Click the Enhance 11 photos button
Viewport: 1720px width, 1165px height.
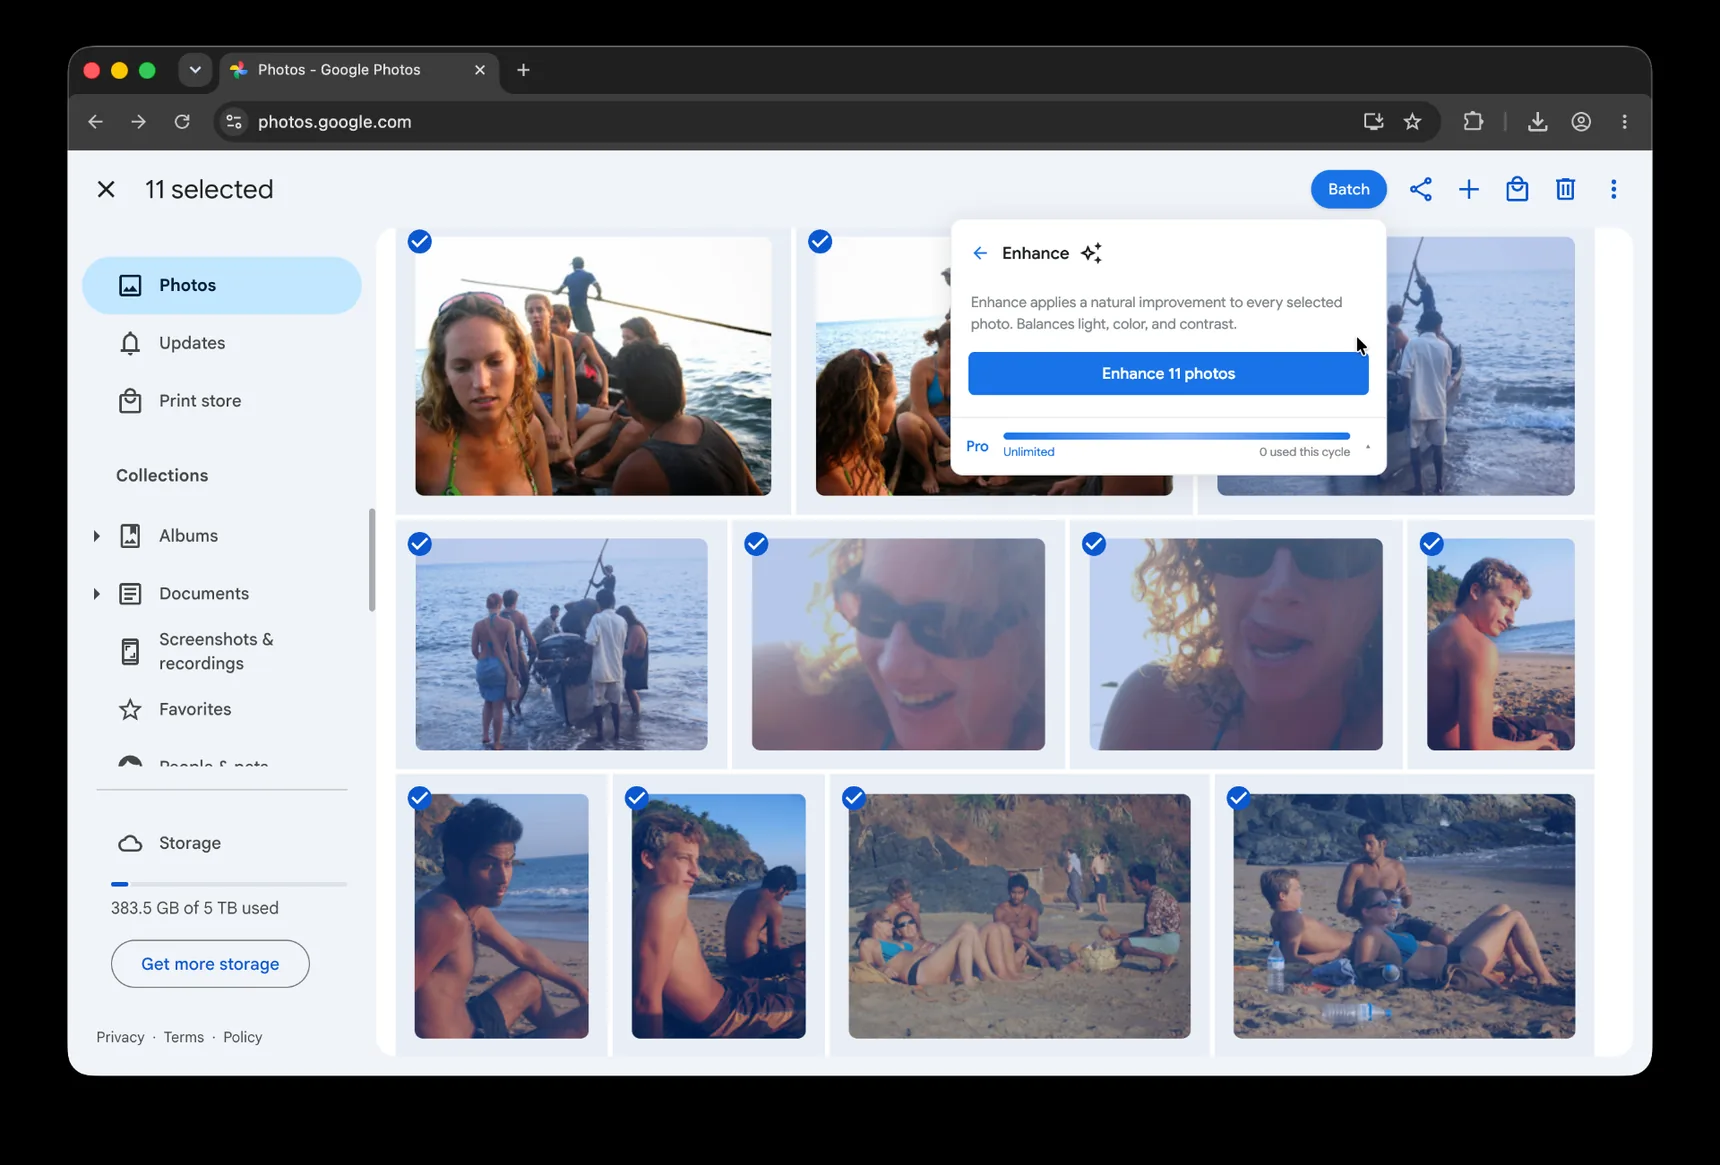click(1168, 373)
